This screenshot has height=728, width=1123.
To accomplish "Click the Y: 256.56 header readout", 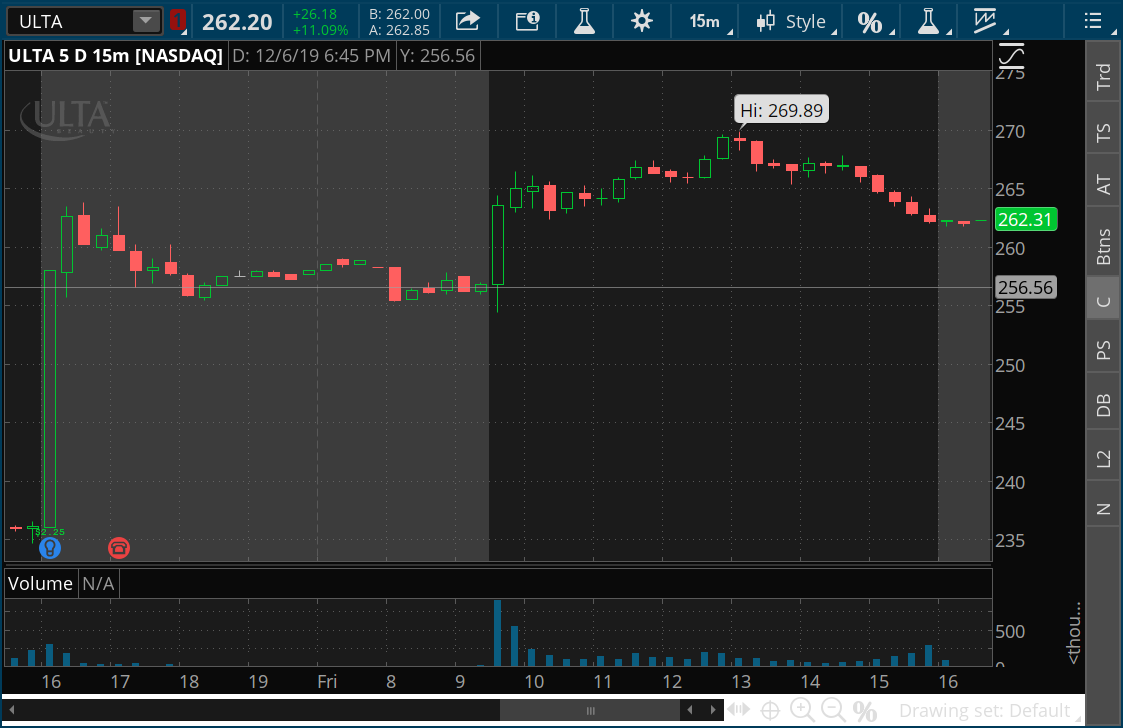I will point(437,56).
